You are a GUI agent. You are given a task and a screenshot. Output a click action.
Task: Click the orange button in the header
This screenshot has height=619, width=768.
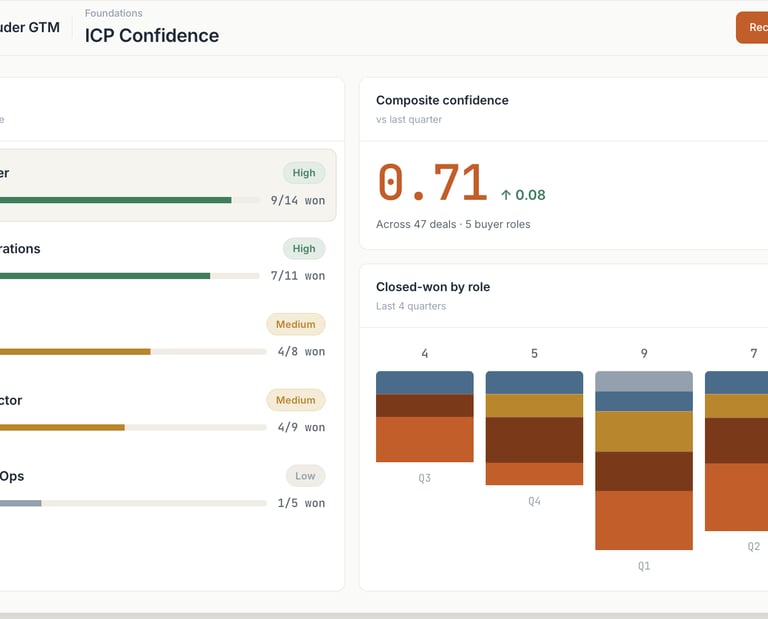[x=752, y=28]
